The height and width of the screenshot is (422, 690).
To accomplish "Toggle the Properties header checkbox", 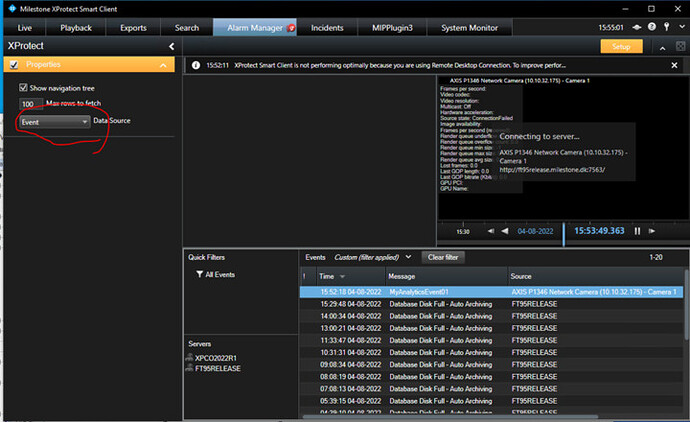I will click(x=14, y=65).
